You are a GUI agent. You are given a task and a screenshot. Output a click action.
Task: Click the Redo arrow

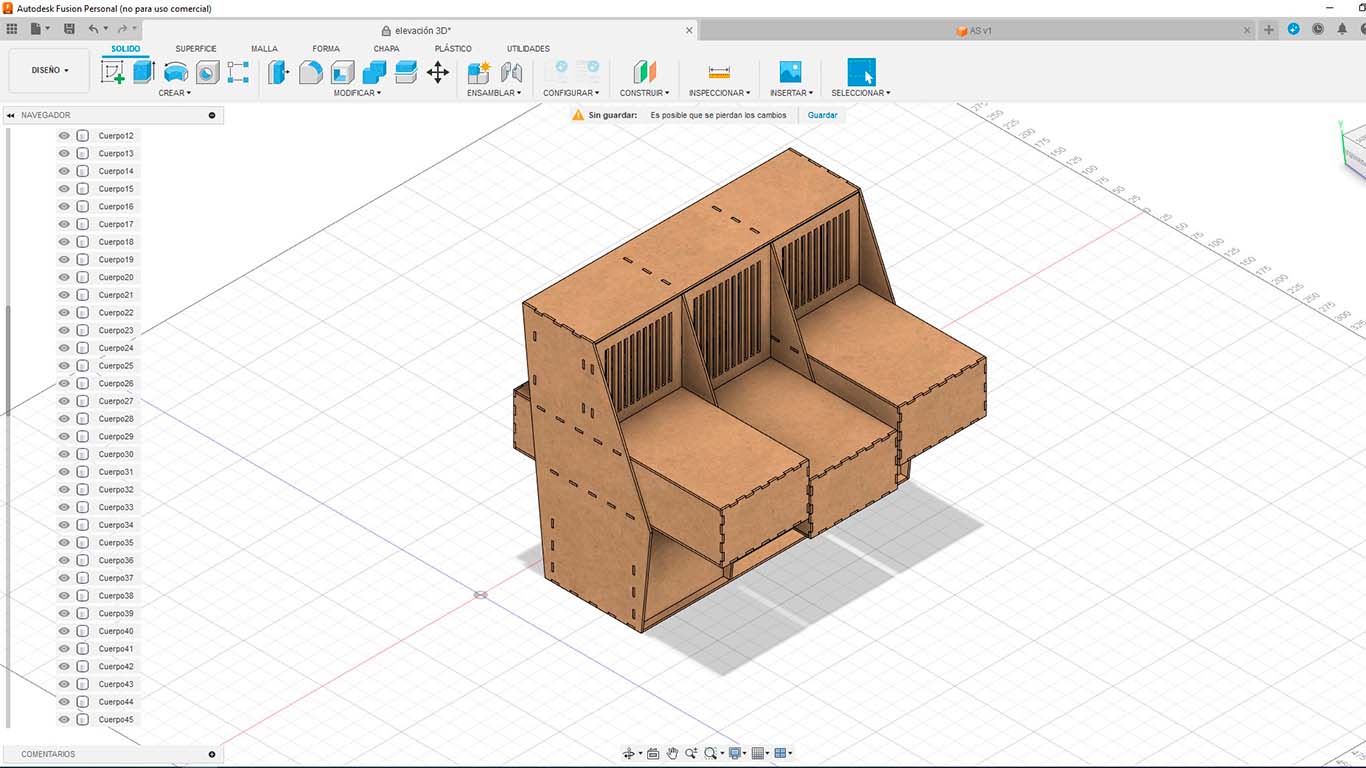pos(121,29)
